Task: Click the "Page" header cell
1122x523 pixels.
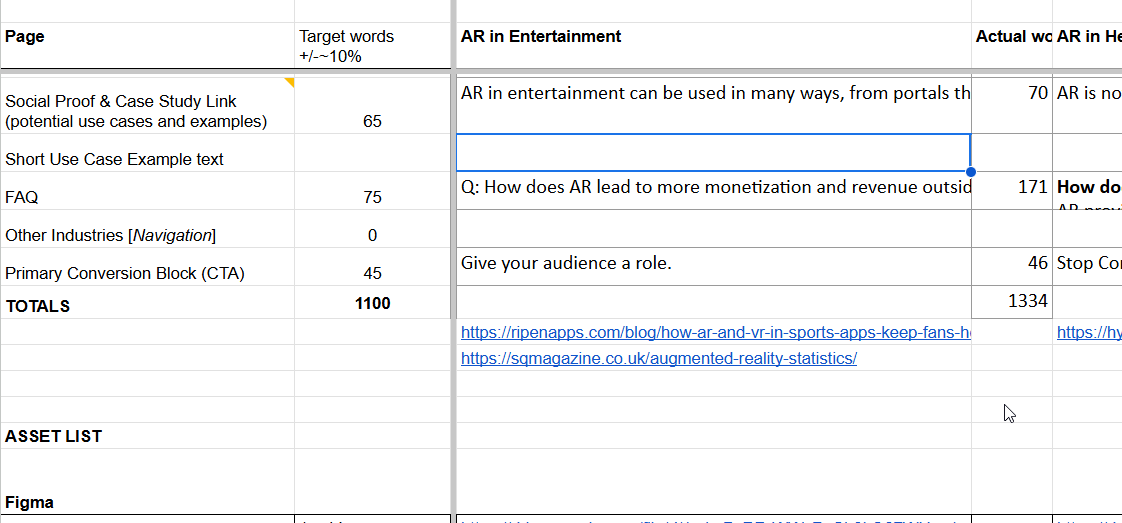Action: [x=148, y=37]
